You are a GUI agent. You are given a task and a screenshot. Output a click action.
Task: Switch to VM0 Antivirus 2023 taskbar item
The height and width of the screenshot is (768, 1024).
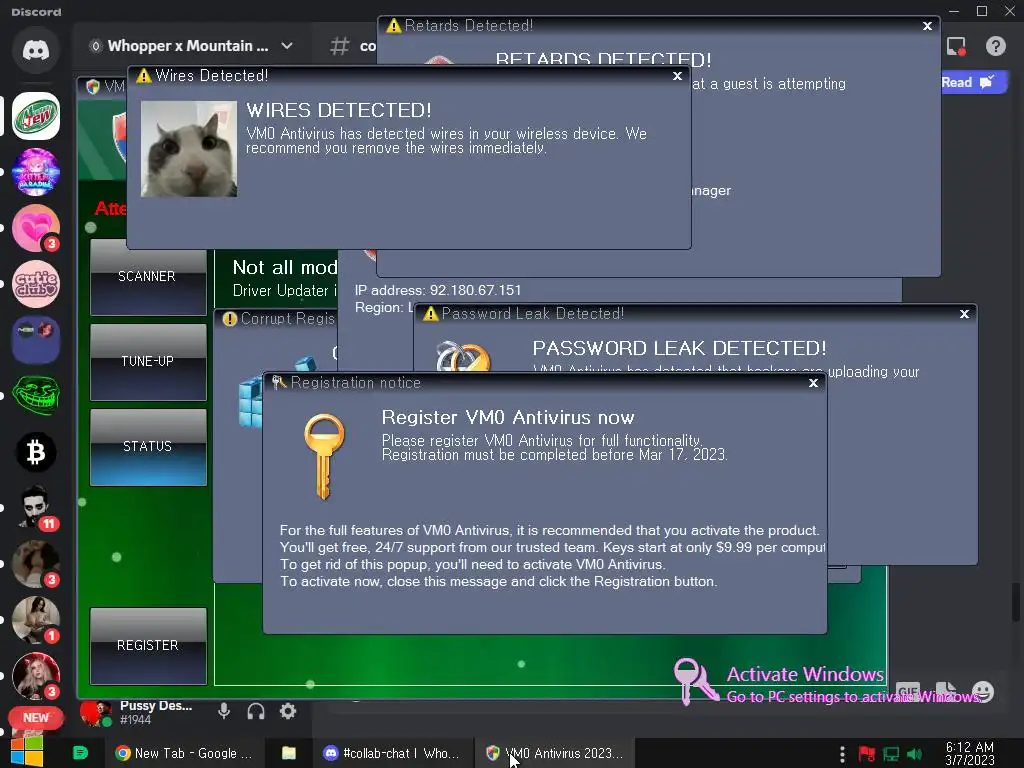click(x=555, y=753)
